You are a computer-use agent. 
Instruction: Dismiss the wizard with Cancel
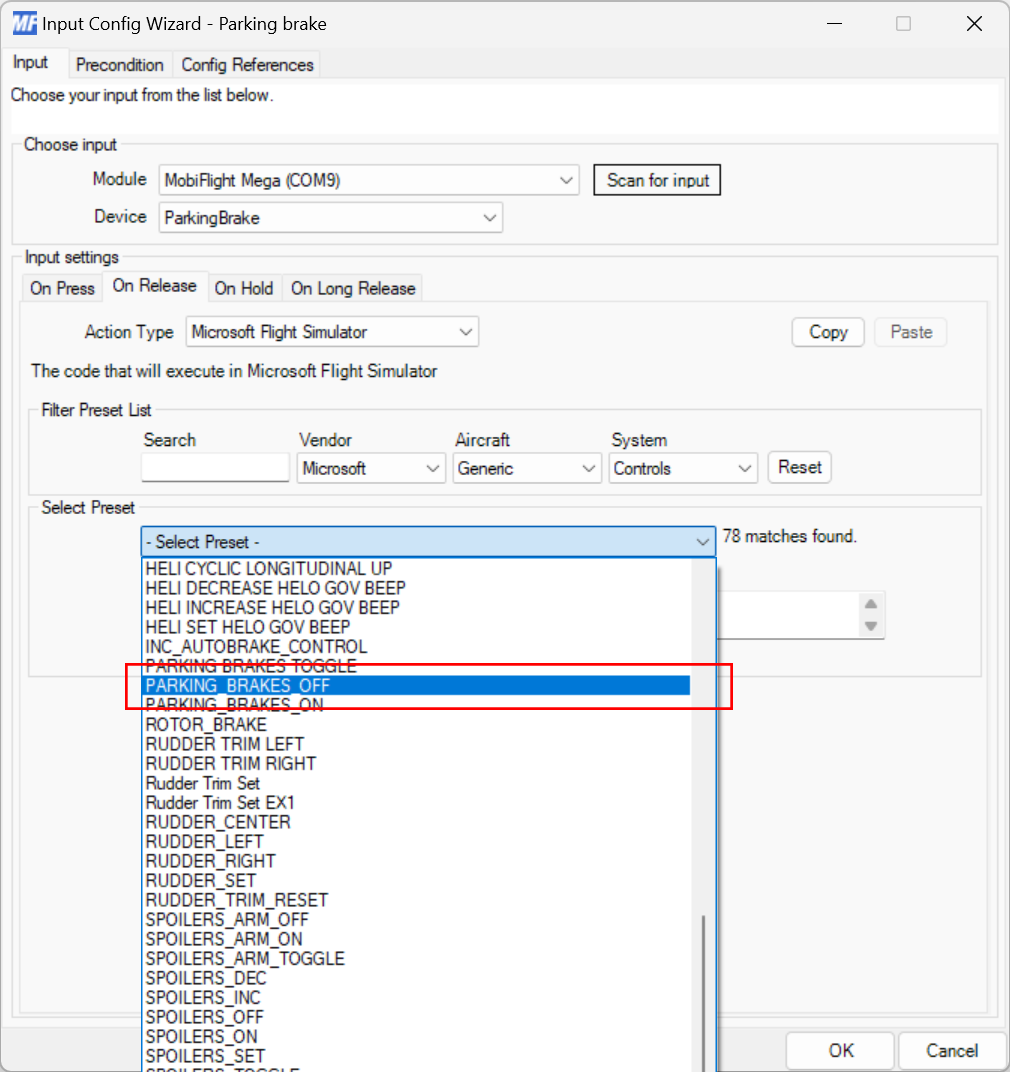(x=951, y=1050)
